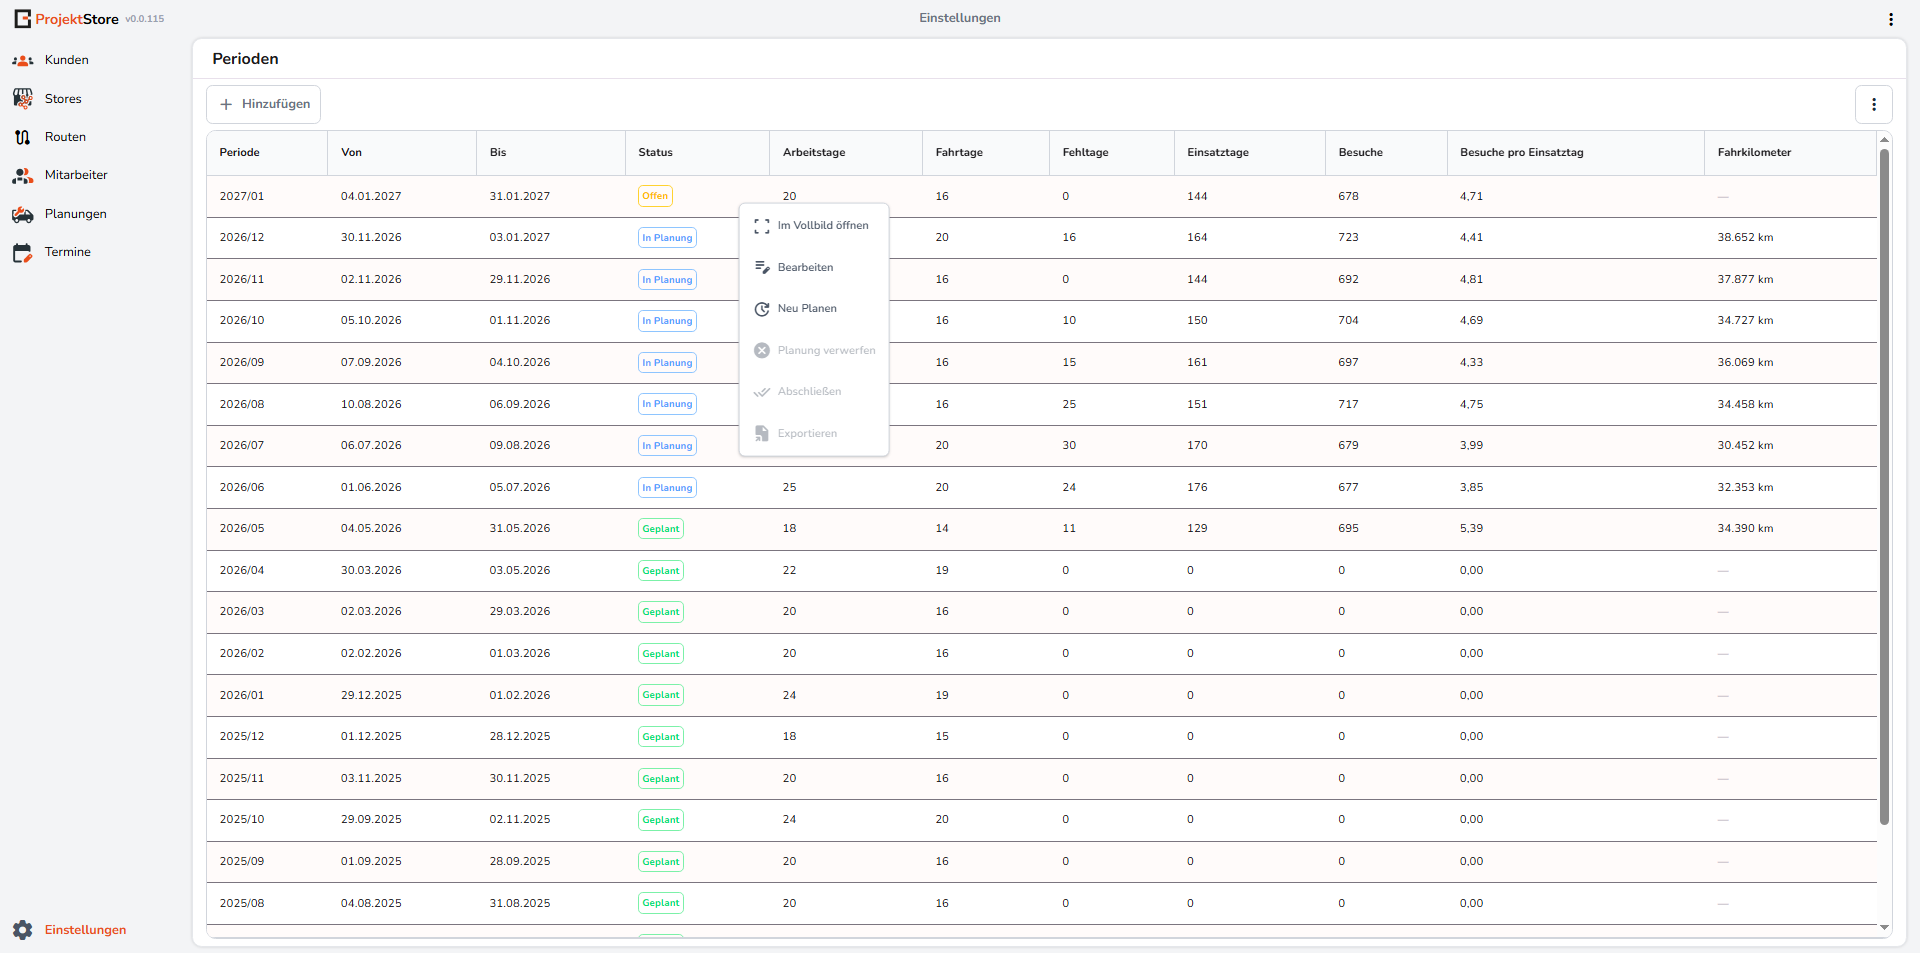
Task: Click the Planungen car icon
Action: [x=22, y=214]
